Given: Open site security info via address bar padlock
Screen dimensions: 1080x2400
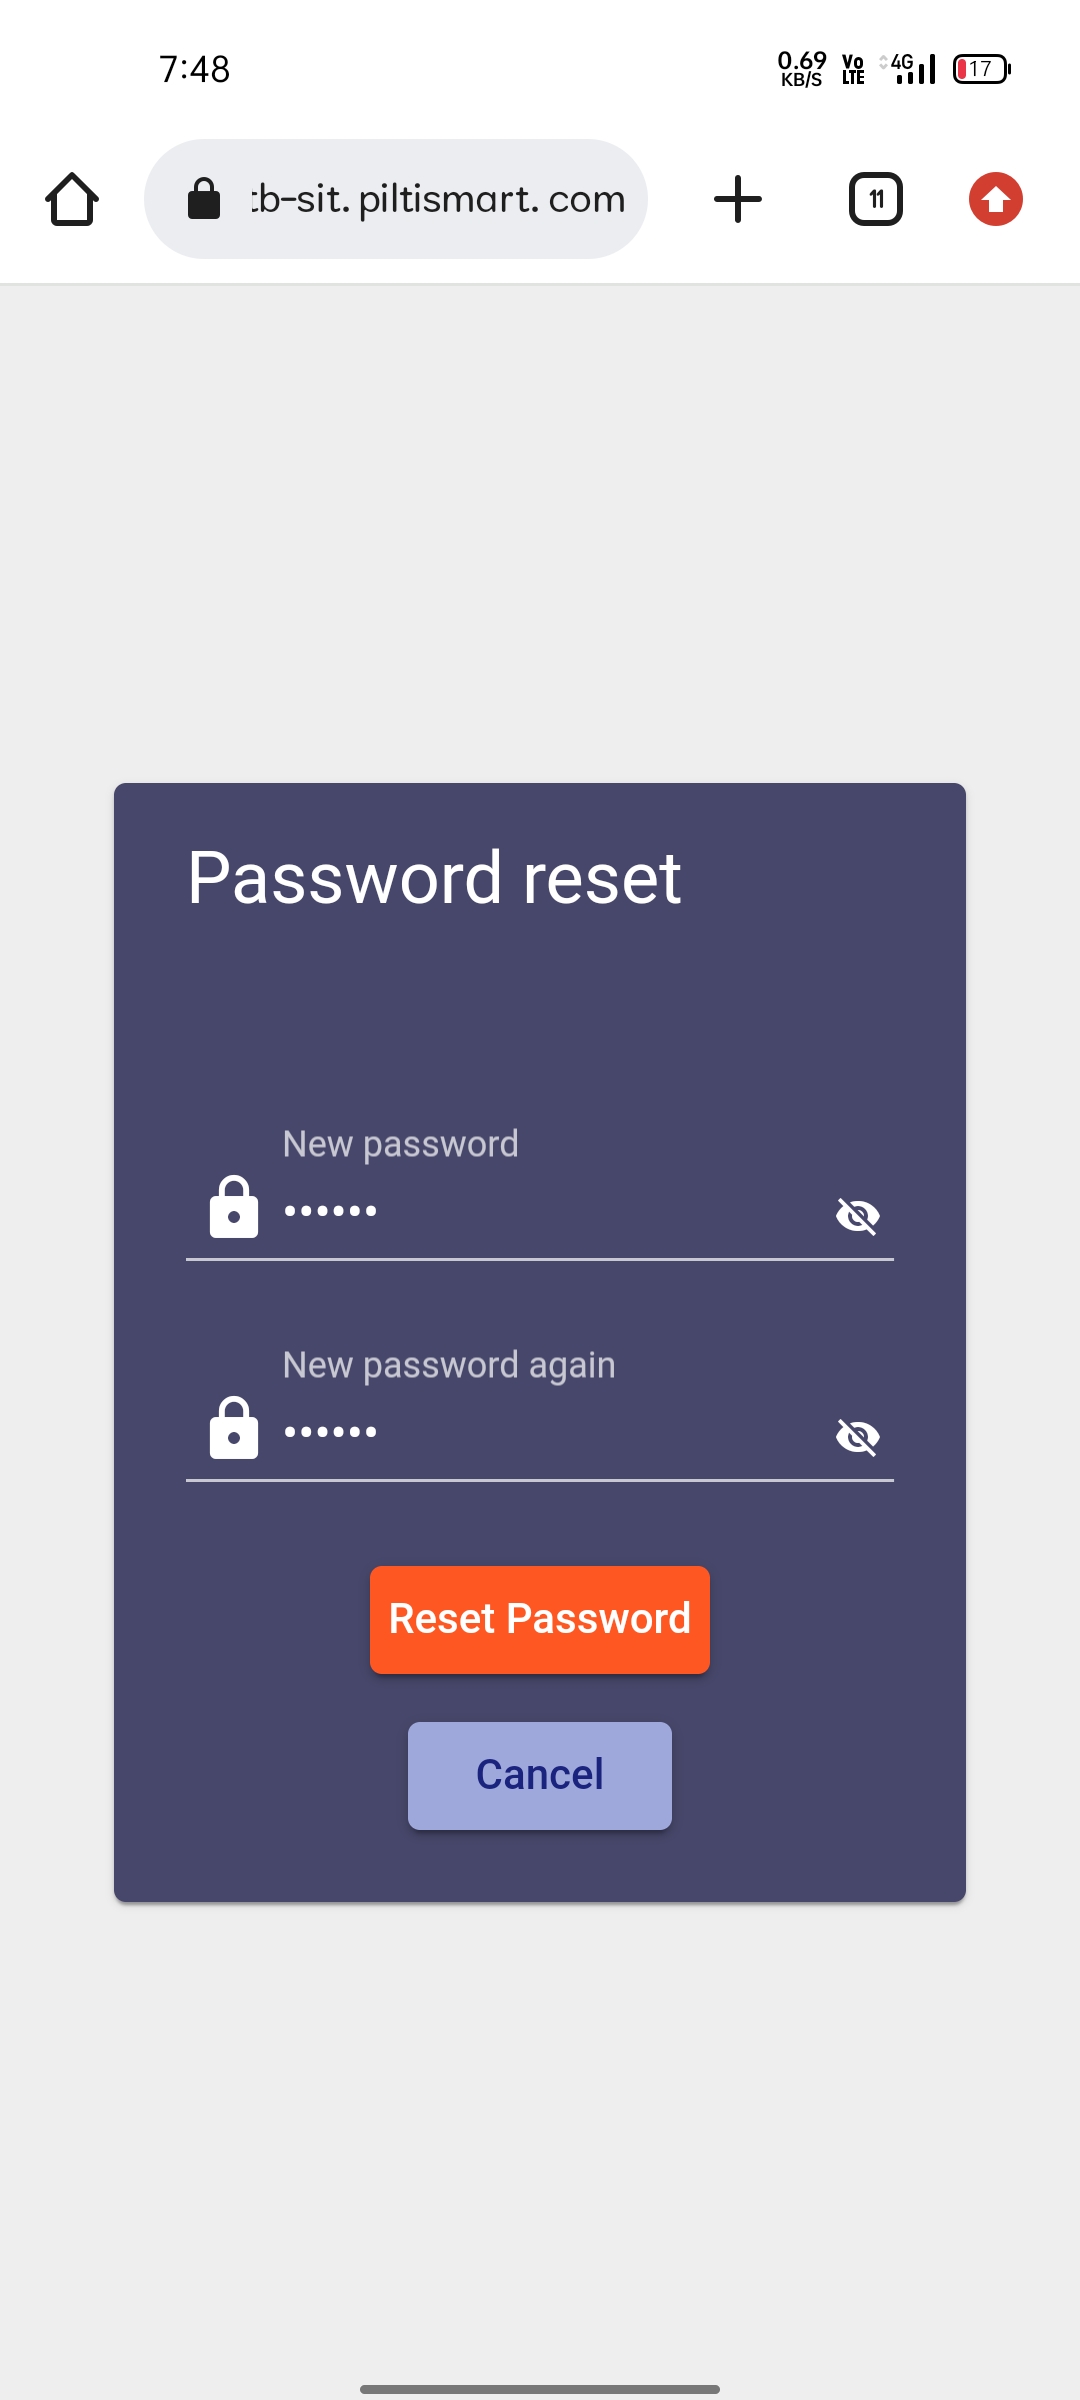Looking at the screenshot, I should [x=204, y=198].
